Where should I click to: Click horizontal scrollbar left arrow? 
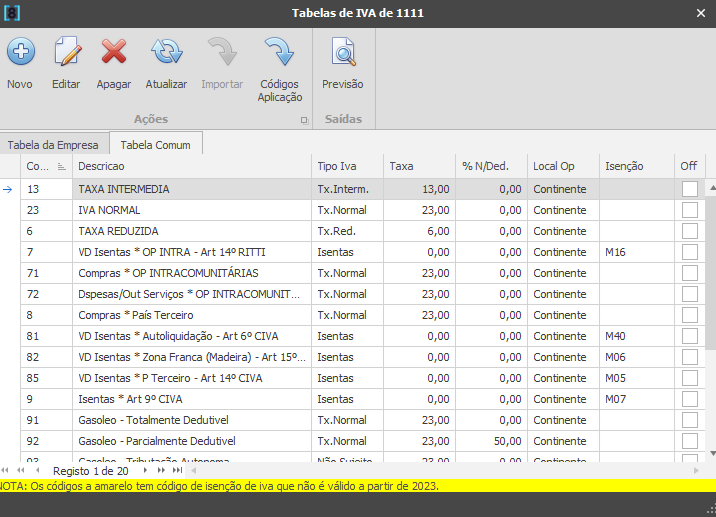coord(194,470)
